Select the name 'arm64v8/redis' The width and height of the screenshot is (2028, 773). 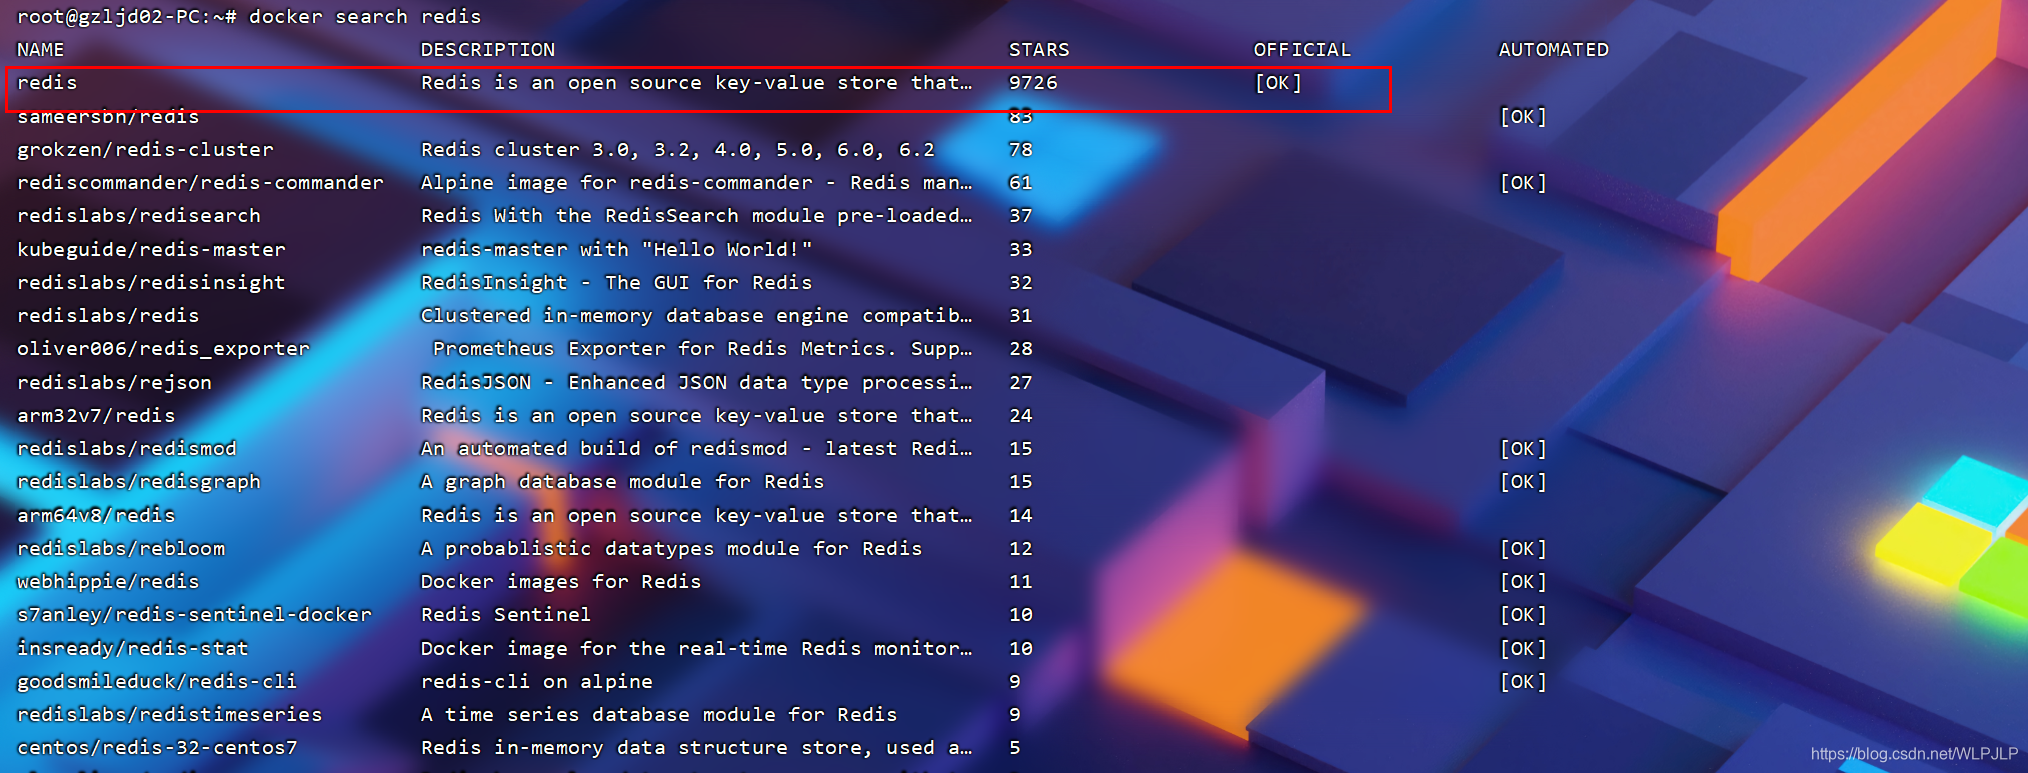(96, 516)
